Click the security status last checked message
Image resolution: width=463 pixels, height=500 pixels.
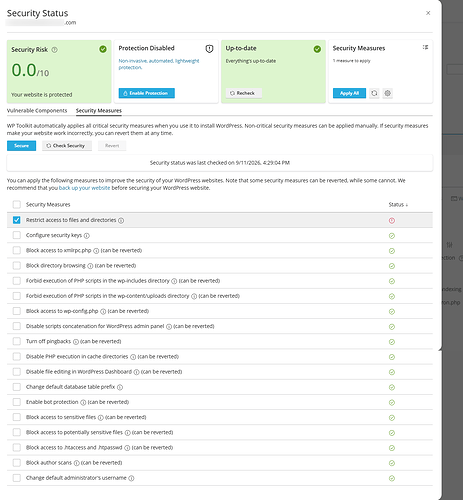tap(220, 163)
